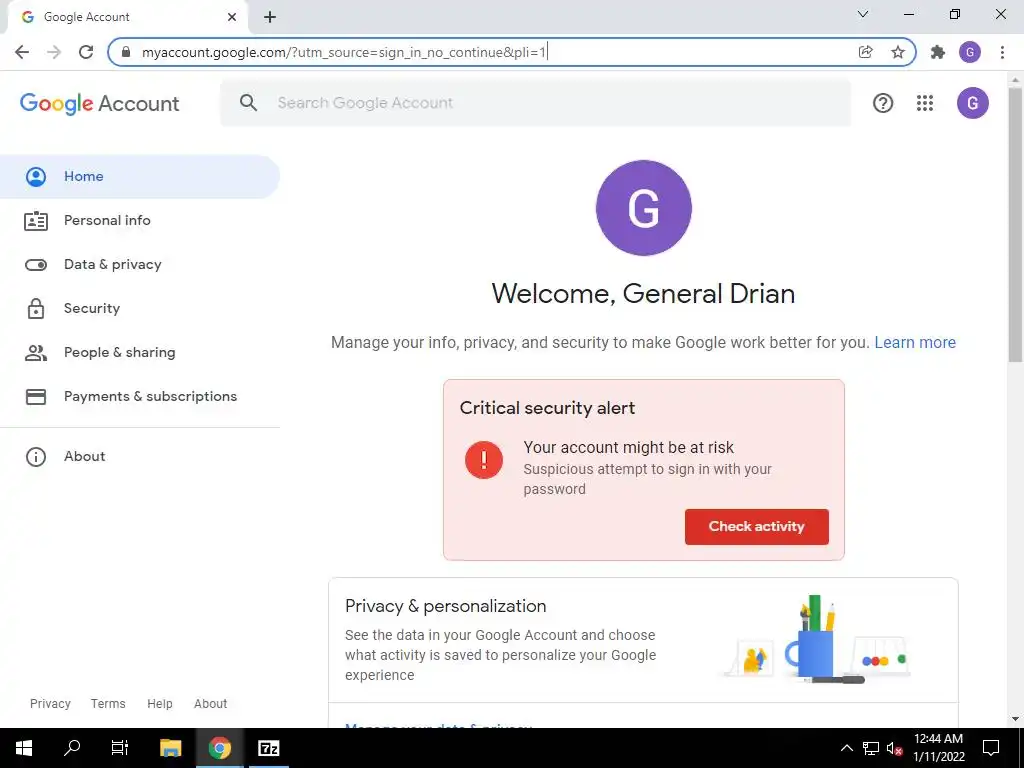Click the page vertical scrollbar thumb
This screenshot has width=1024, height=768.
pos(1015,224)
